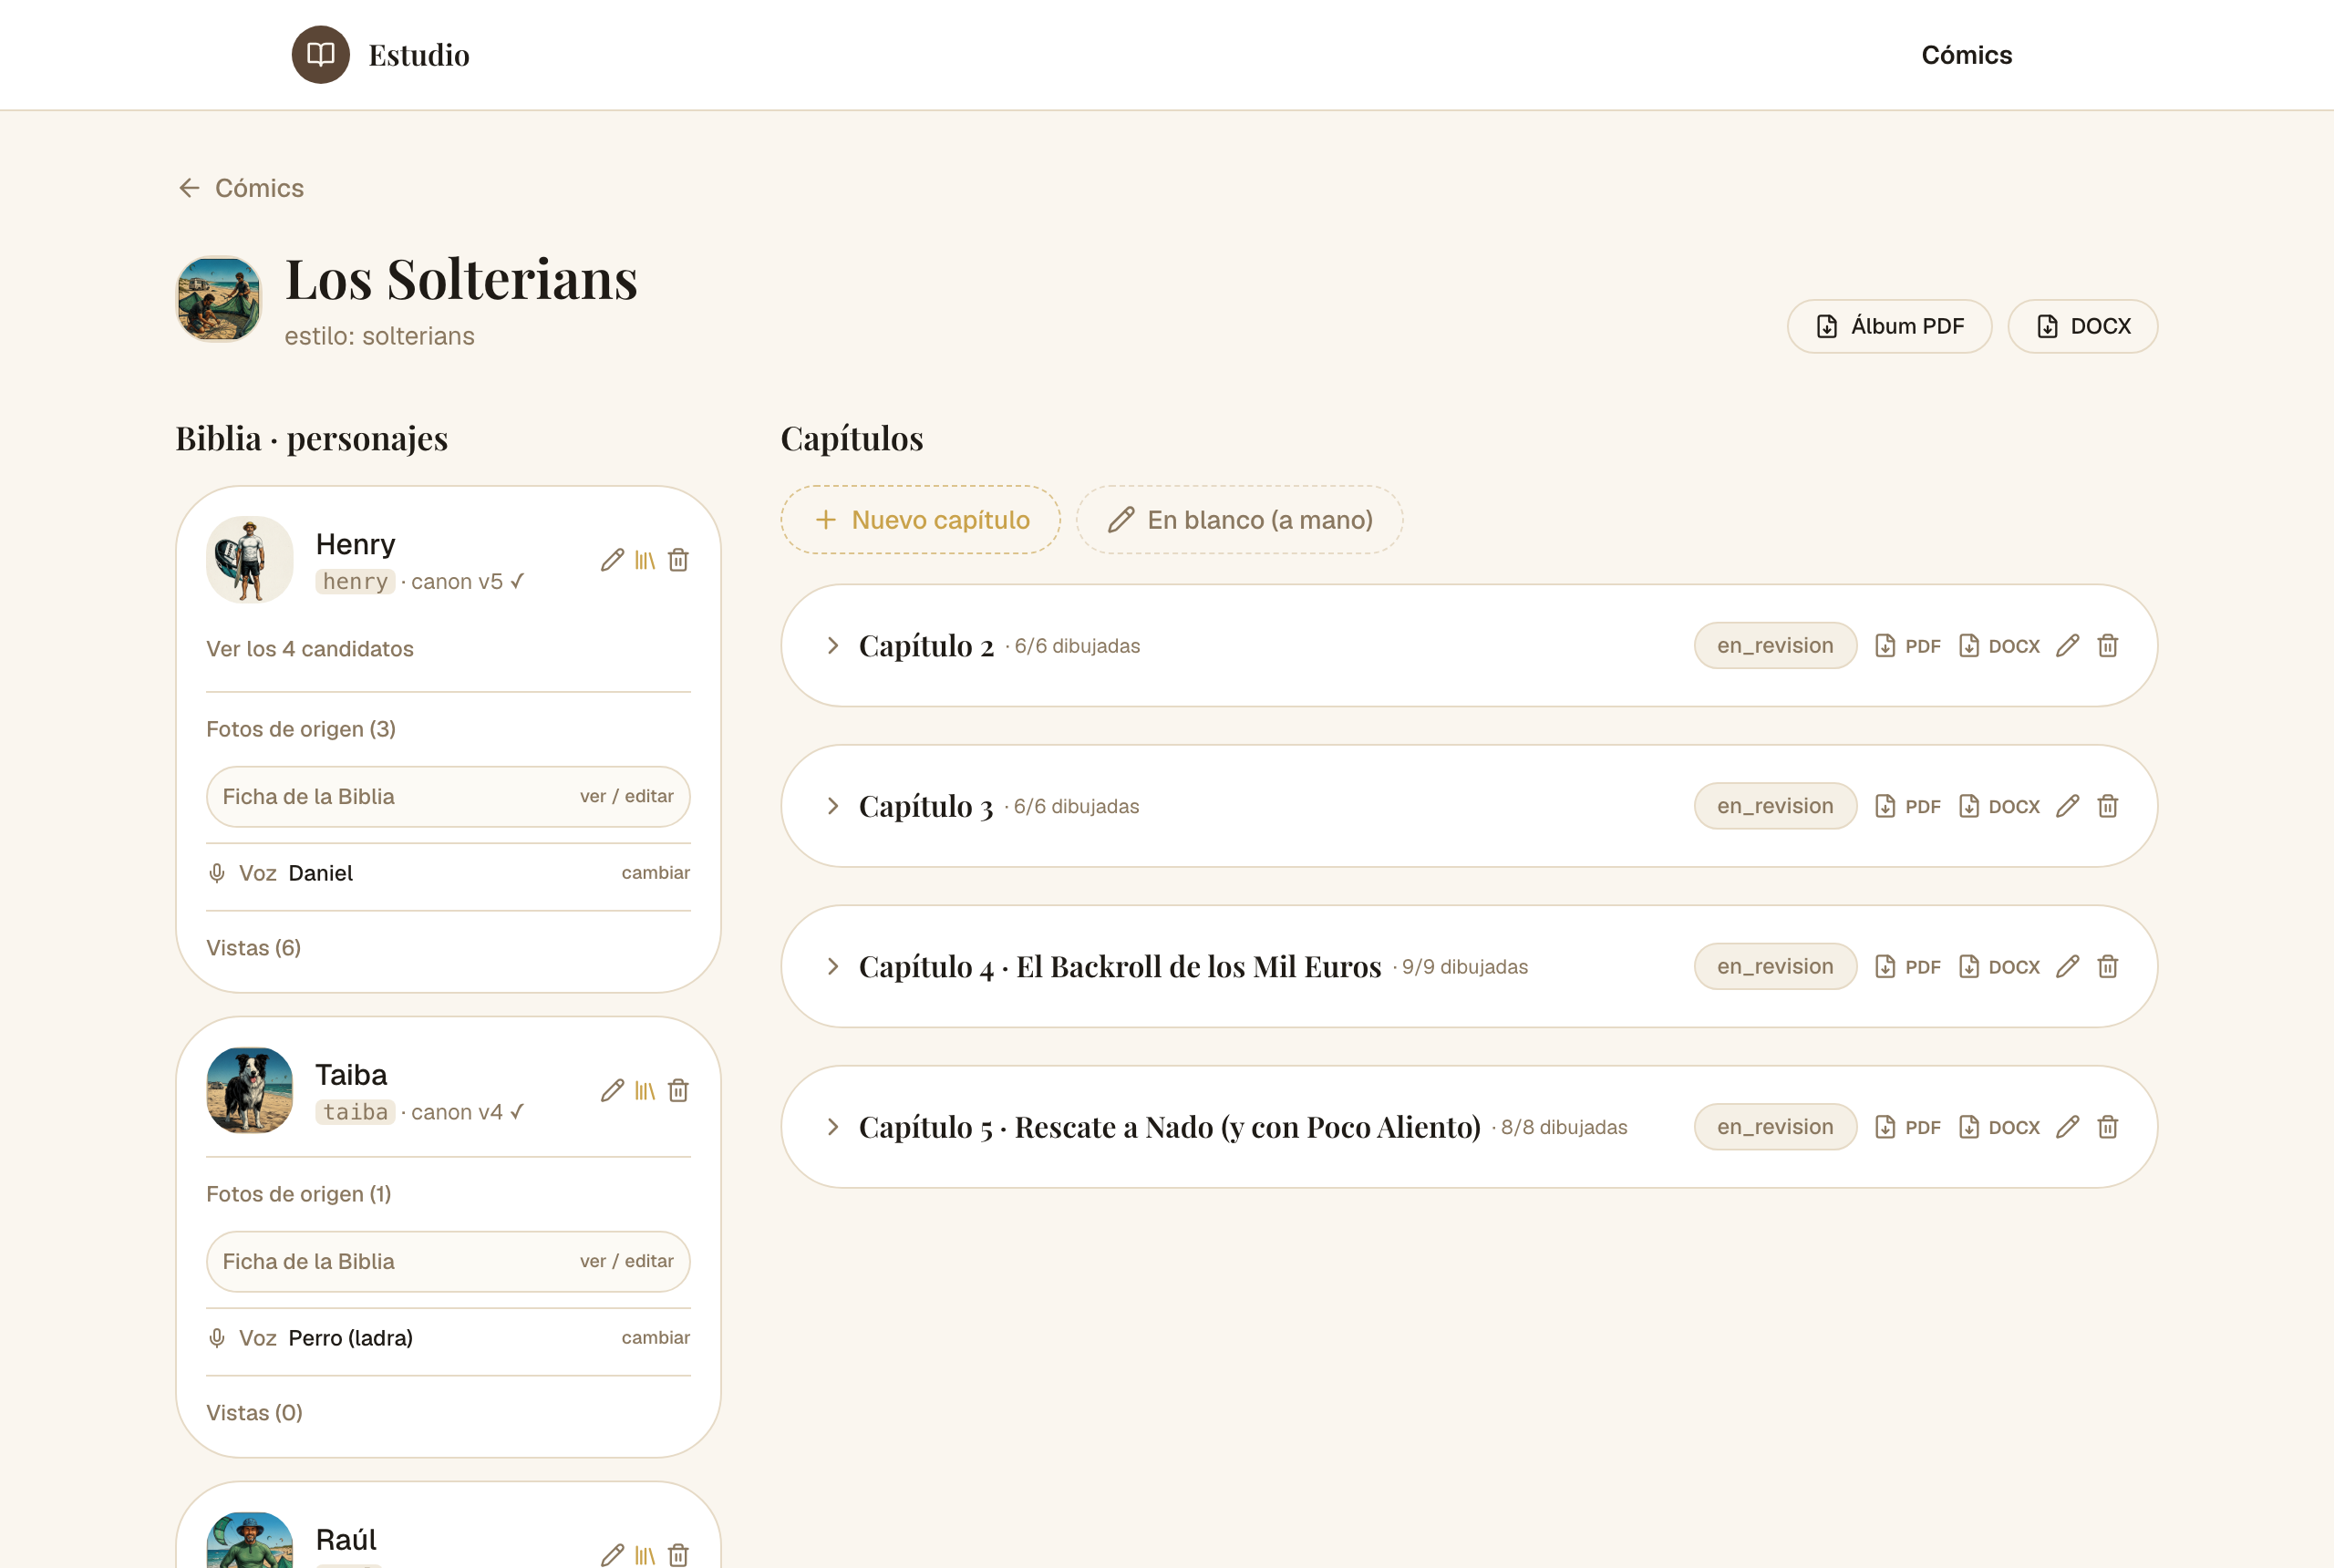Viewport: 2334px width, 1568px height.
Task: Click the henry slug tag
Action: coord(355,582)
